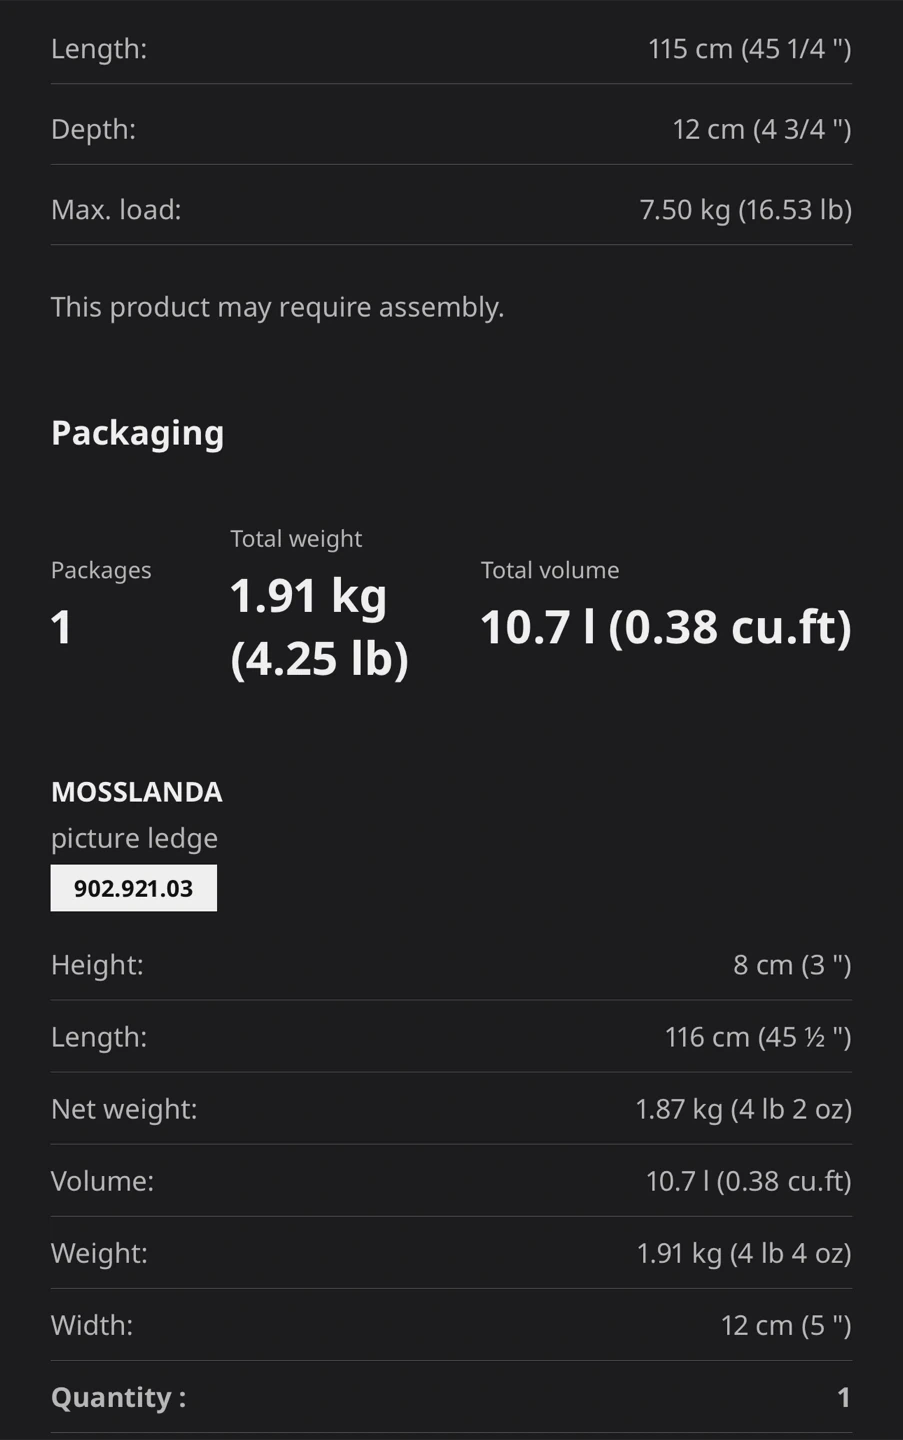Select the 116 cm (45 ½ ") package length value
The width and height of the screenshot is (903, 1440).
(757, 1036)
